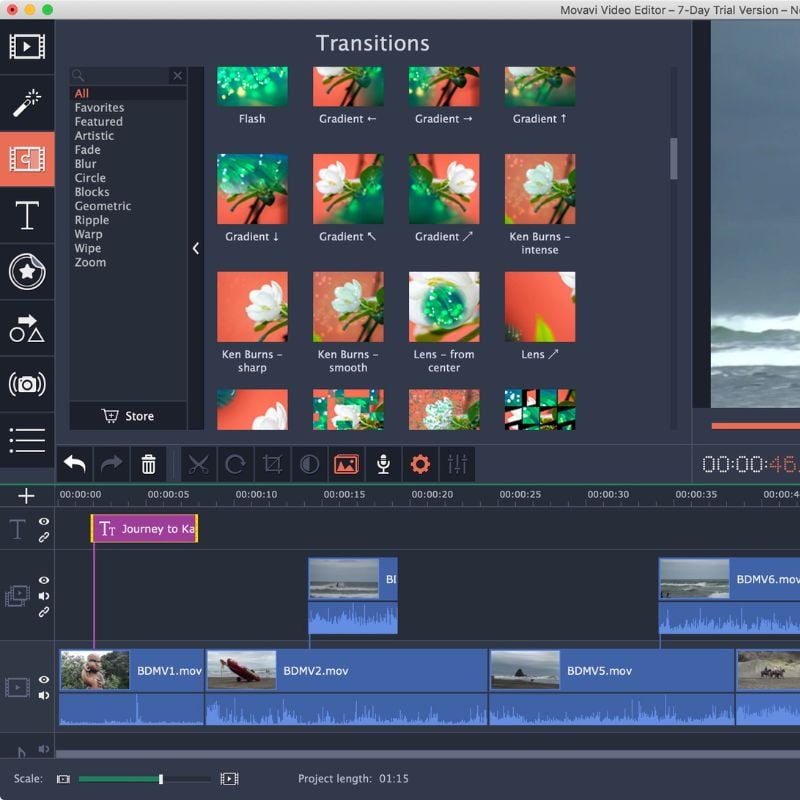The width and height of the screenshot is (800, 800).
Task: Open the audio equalizer sliders icon
Action: pyautogui.click(x=457, y=464)
